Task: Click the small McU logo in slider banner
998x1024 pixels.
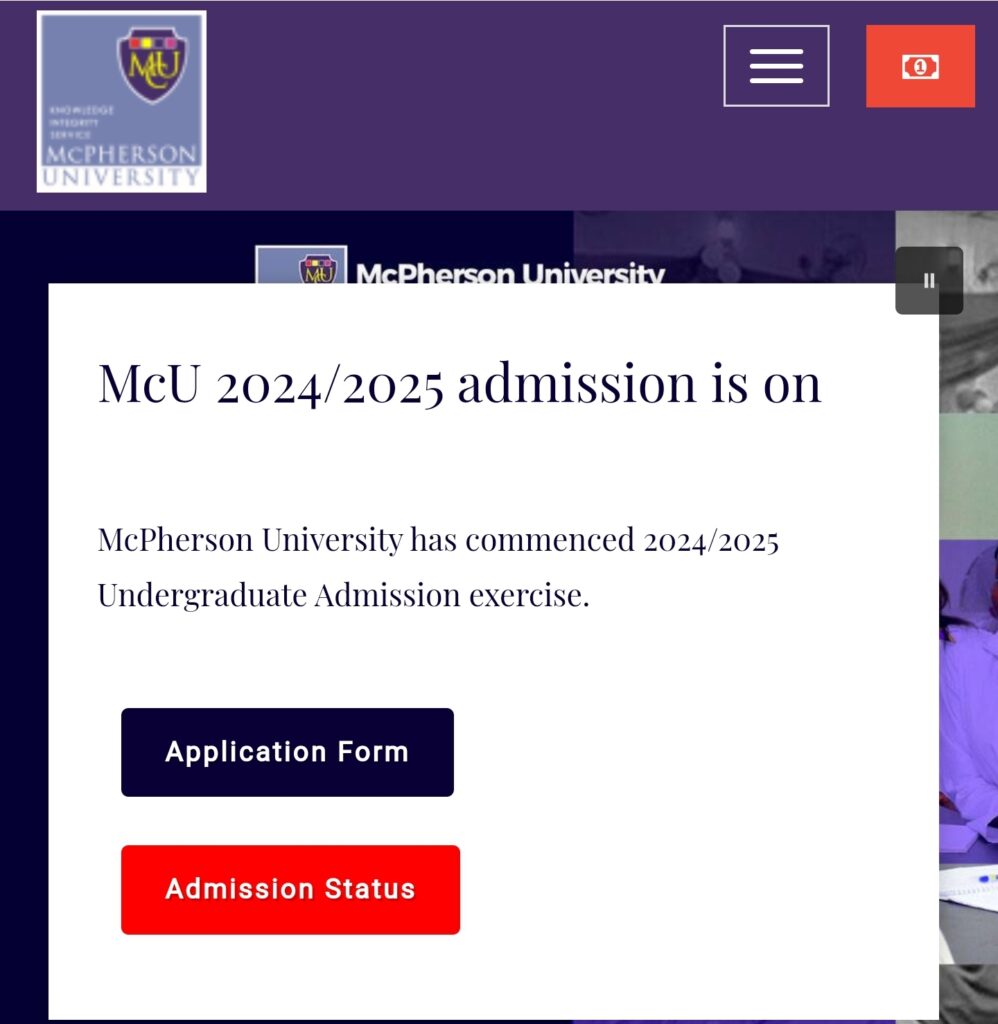Action: pos(301,265)
